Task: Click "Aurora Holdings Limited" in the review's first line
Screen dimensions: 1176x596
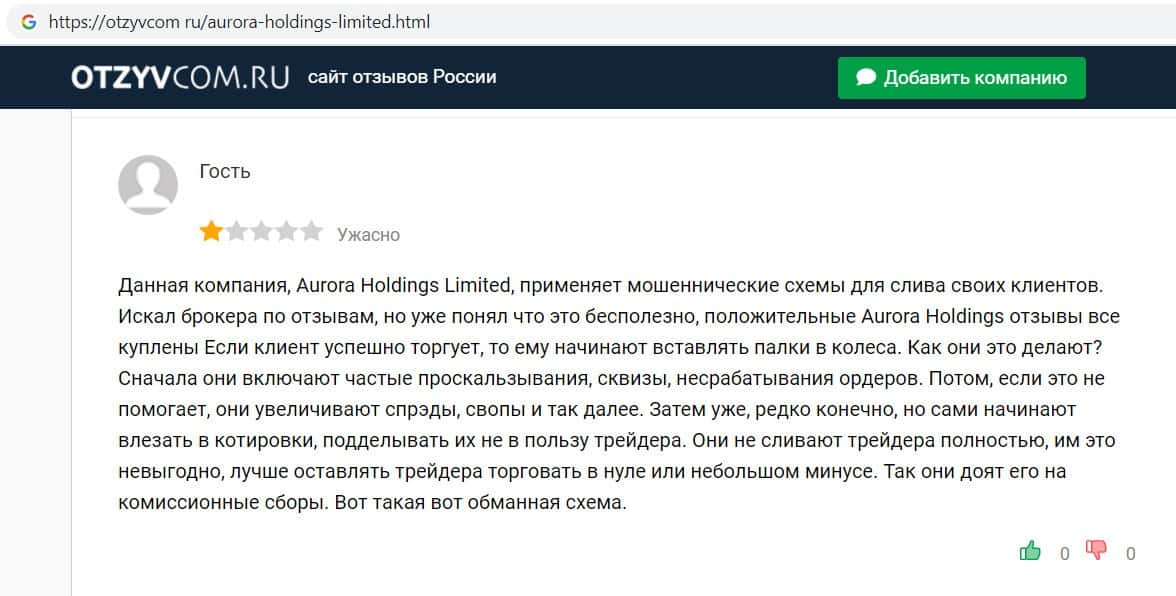Action: [404, 286]
